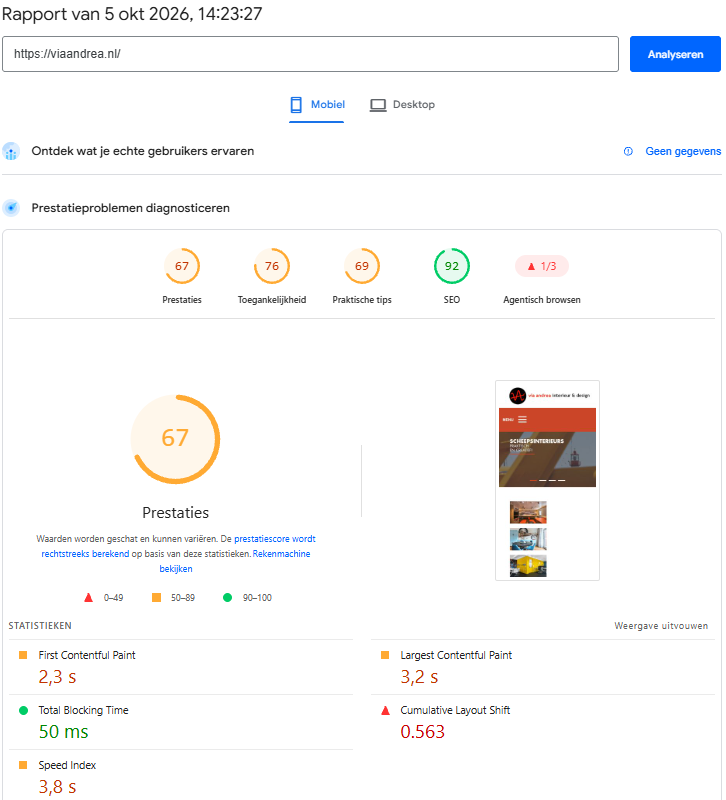Click the large Prestaties title under the big gauge
The image size is (726, 800).
click(x=176, y=513)
